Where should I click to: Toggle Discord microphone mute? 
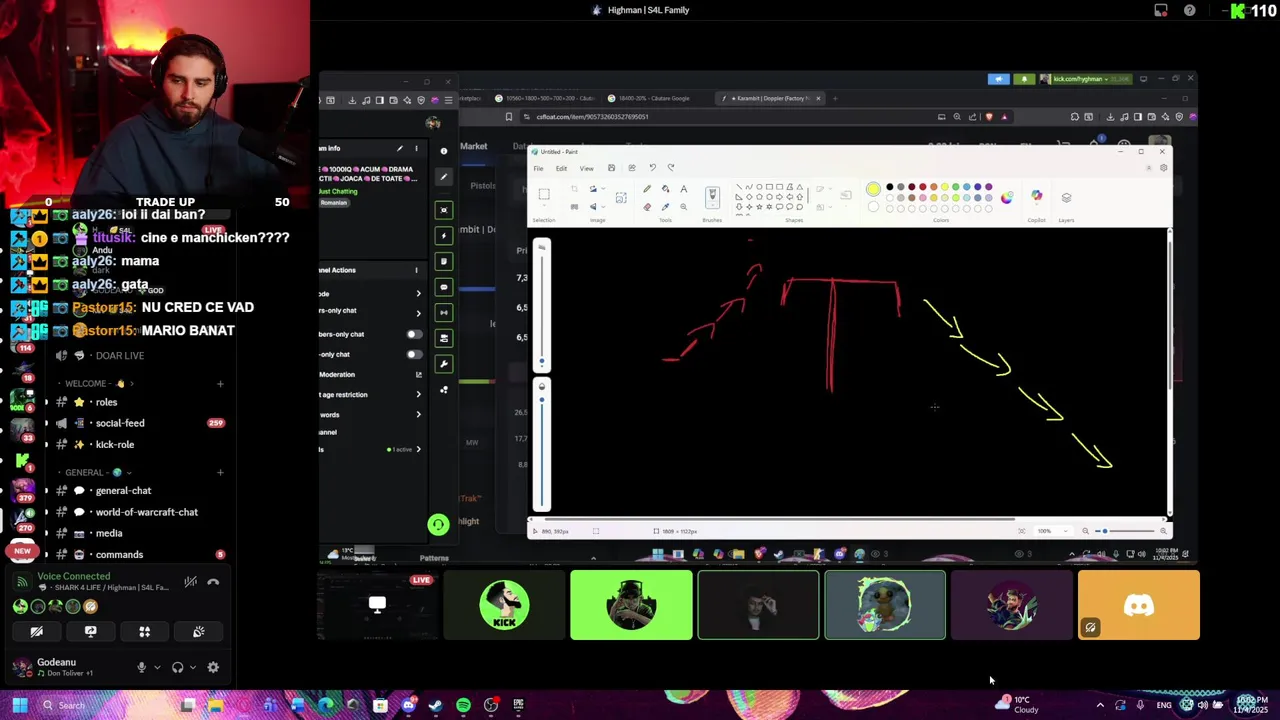(142, 667)
